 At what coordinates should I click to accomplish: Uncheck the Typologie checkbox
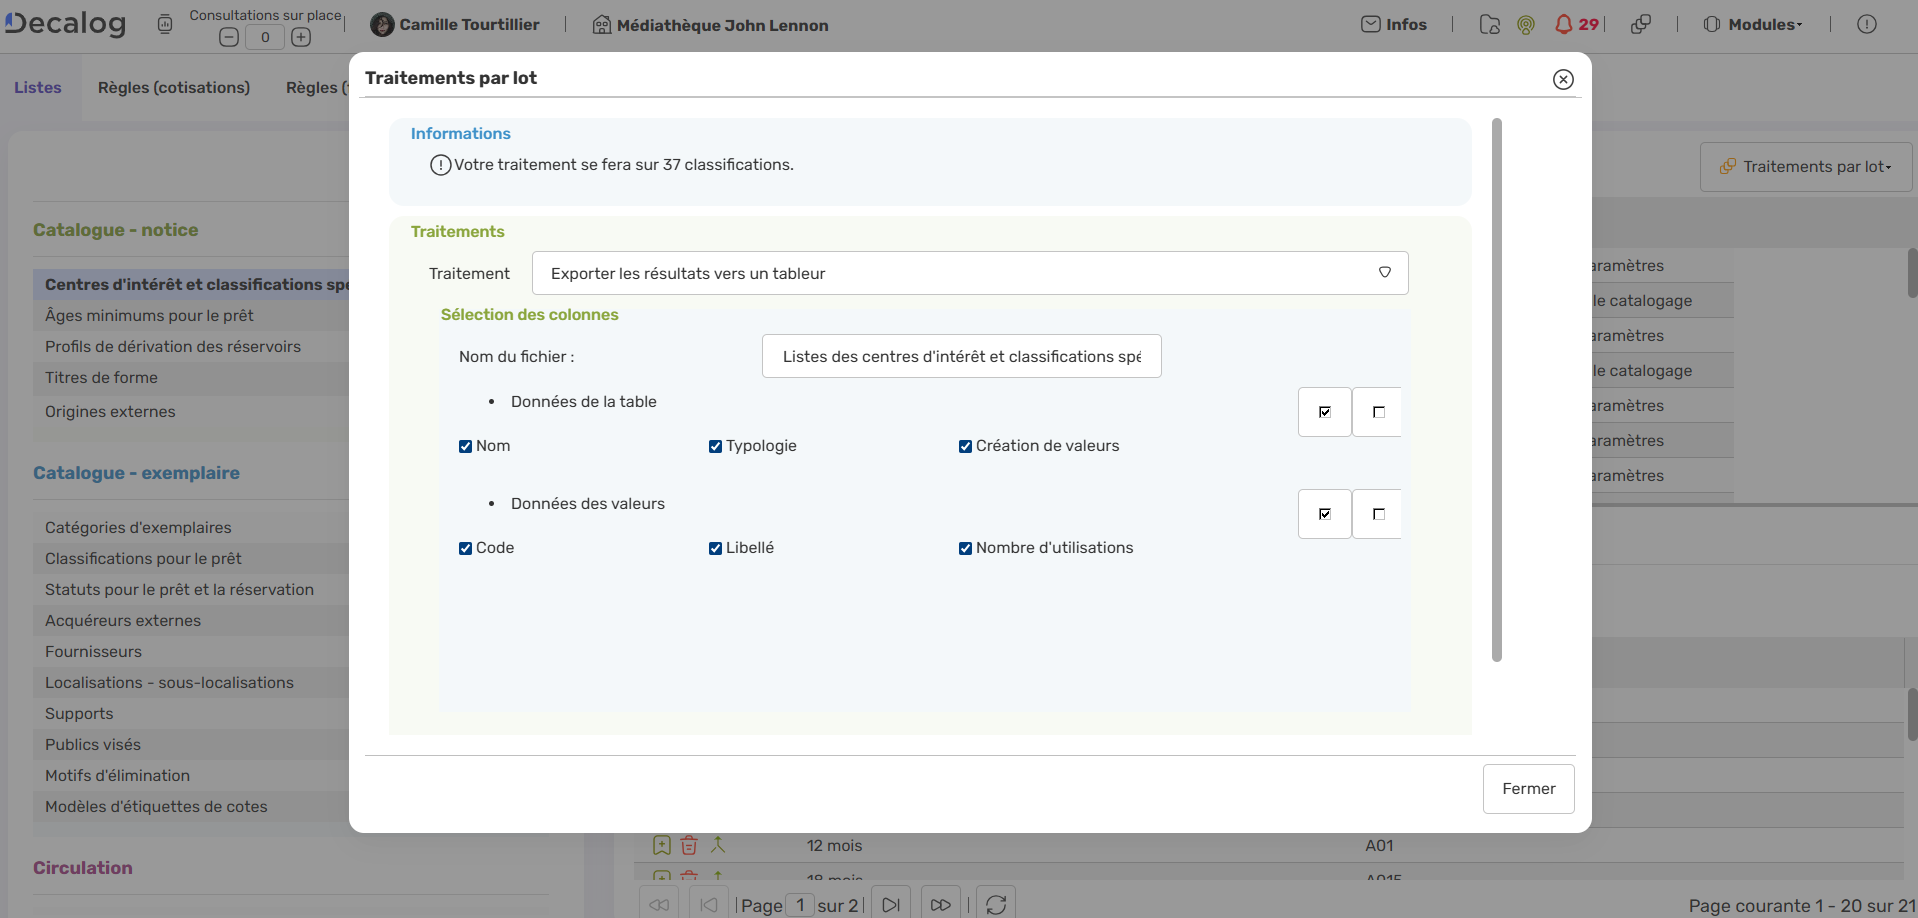715,446
